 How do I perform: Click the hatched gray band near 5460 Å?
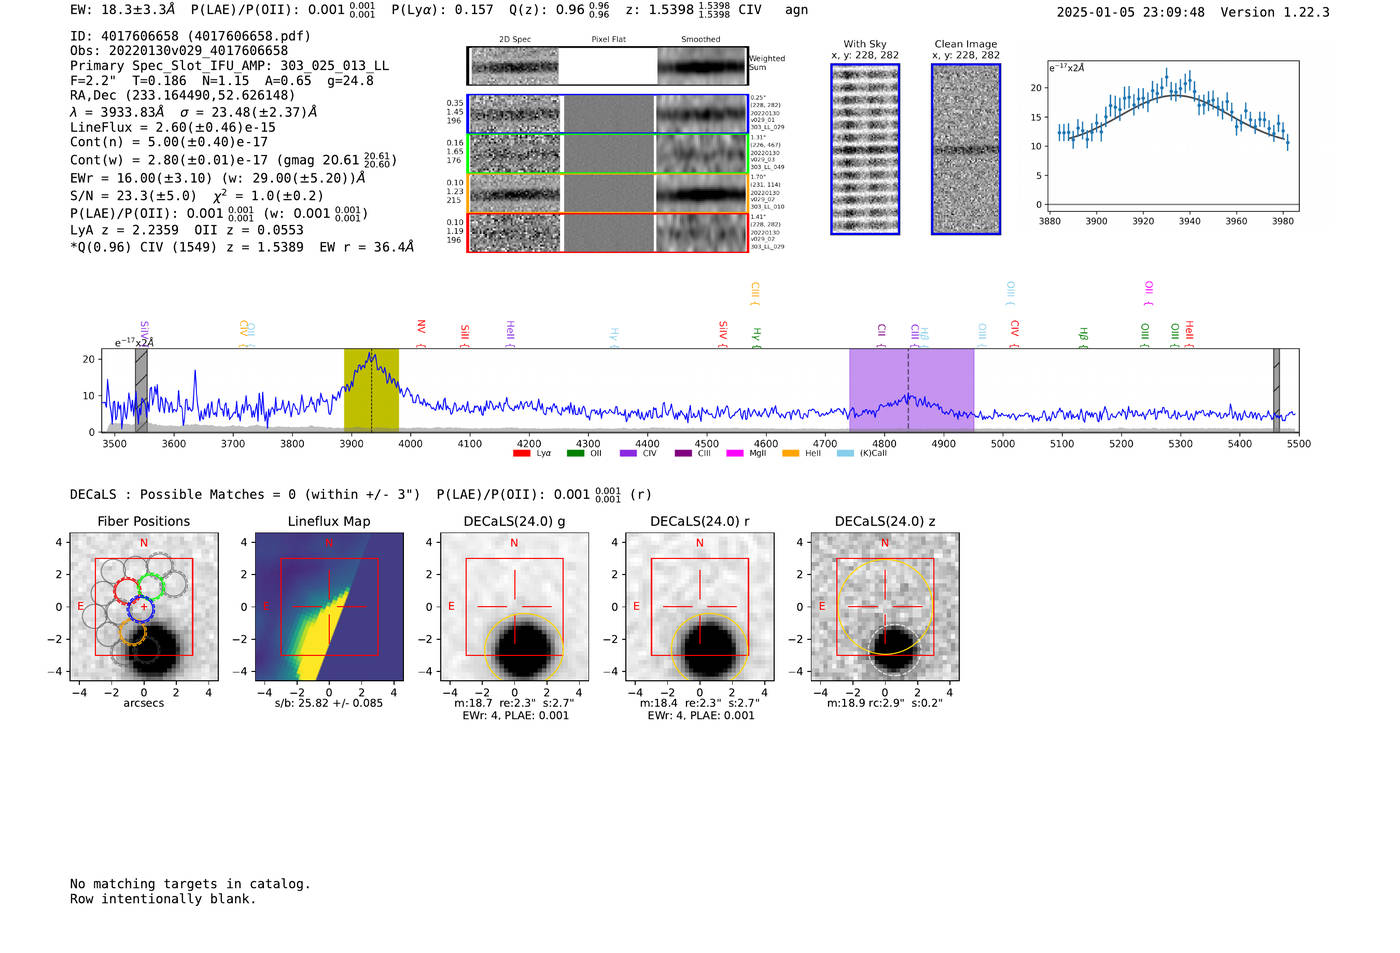1276,390
